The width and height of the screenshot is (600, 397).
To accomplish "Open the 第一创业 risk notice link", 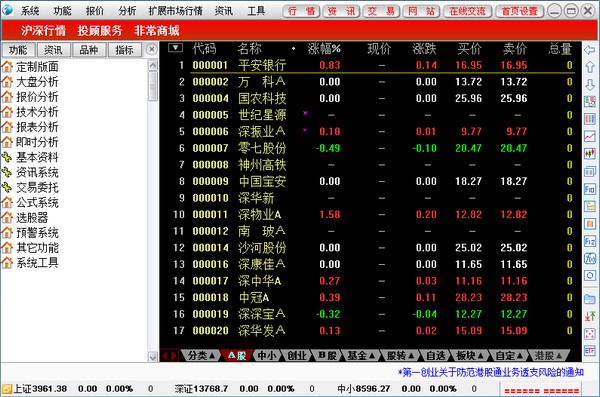I will (x=491, y=372).
